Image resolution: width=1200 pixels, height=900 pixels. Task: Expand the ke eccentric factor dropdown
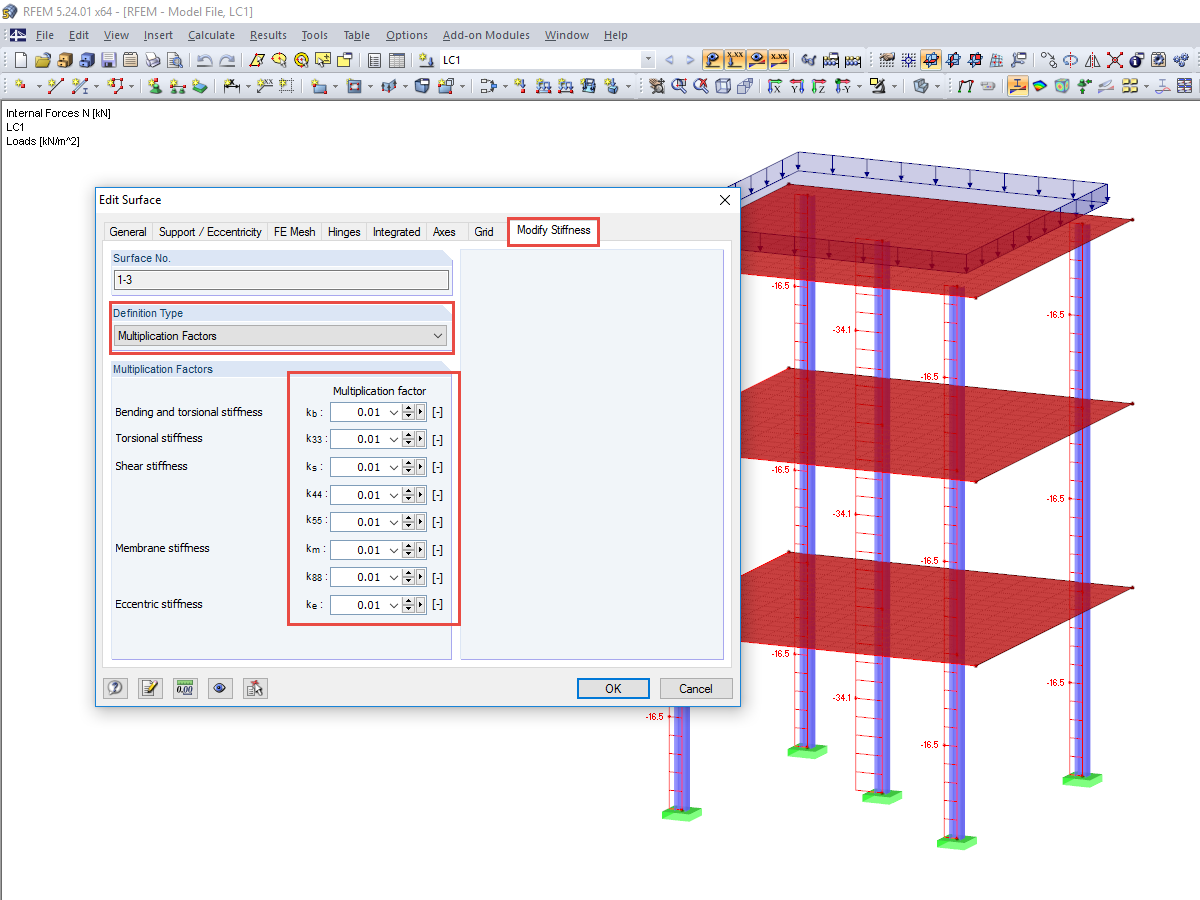coord(394,605)
